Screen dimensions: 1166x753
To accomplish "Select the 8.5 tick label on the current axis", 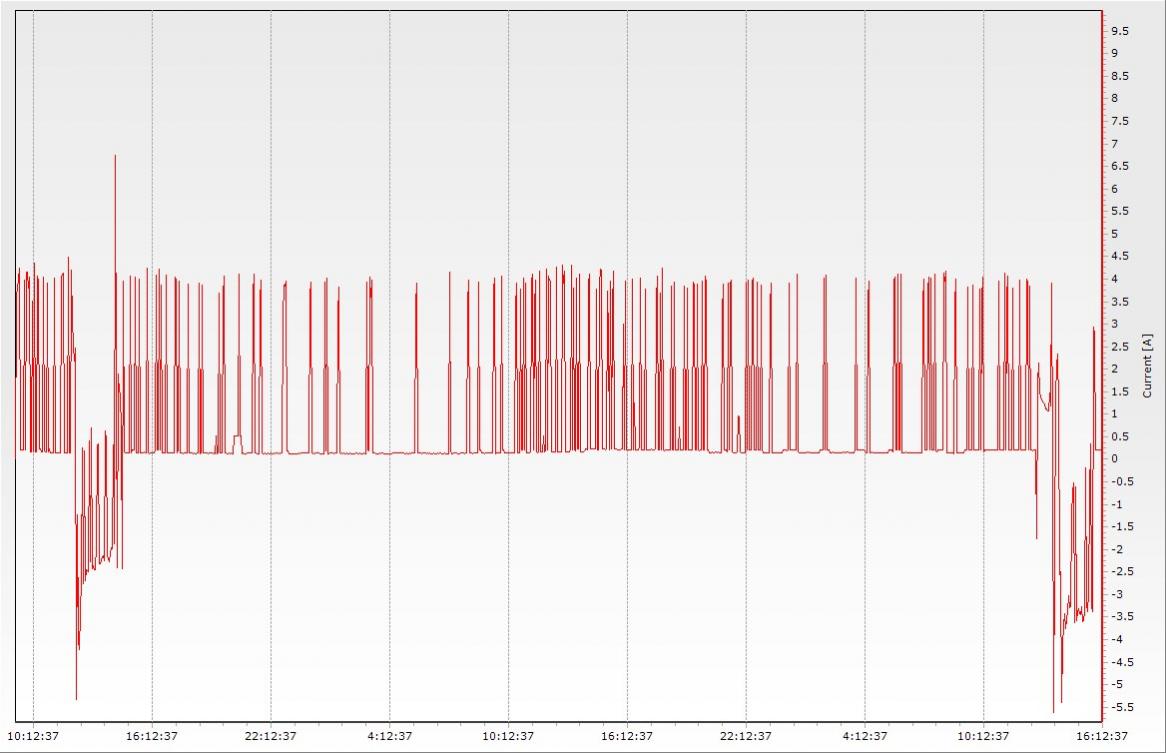I will (1120, 76).
